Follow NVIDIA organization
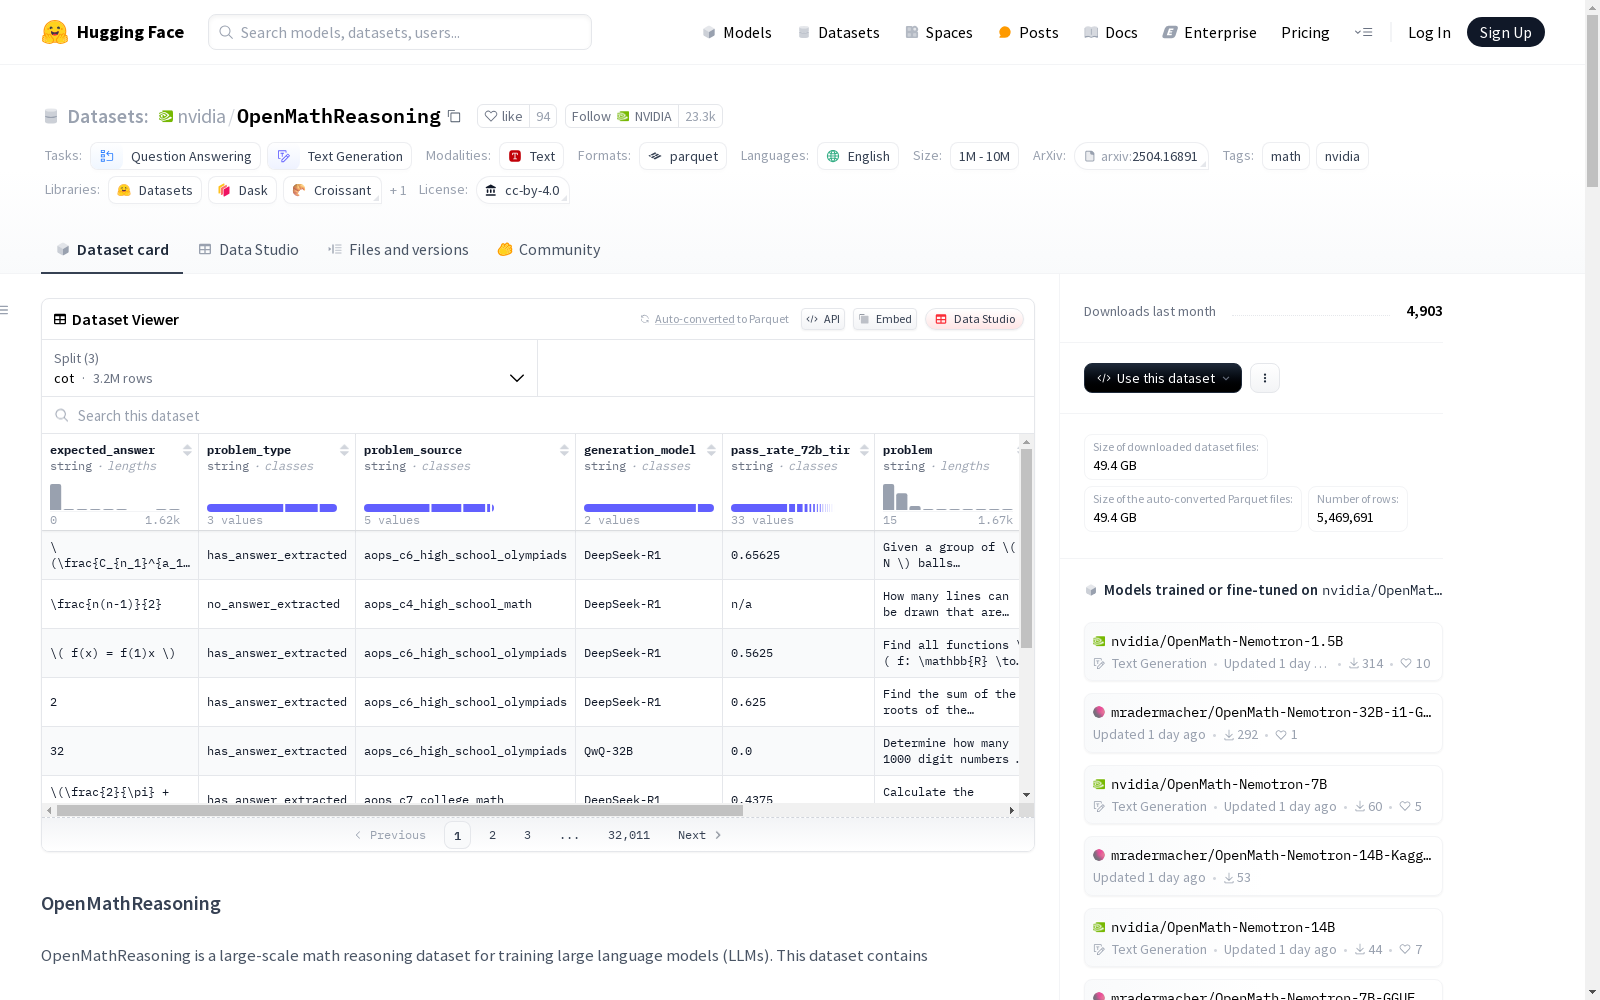Viewport: 1600px width, 1000px height. point(621,116)
